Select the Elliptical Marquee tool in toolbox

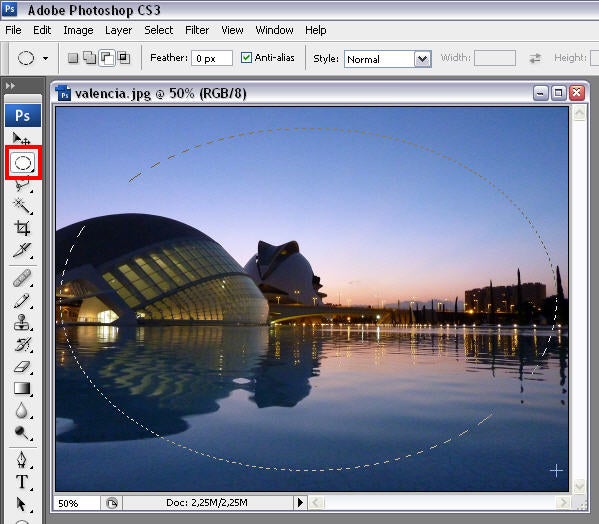point(23,163)
